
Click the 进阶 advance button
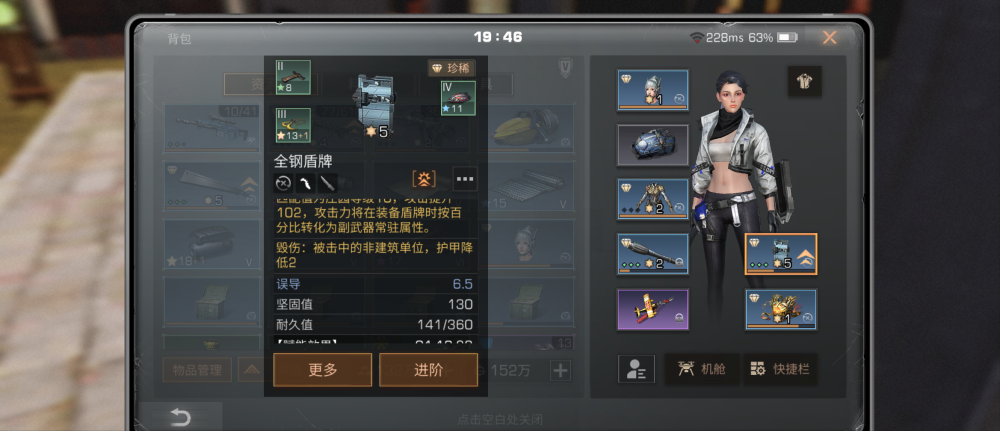coord(429,370)
